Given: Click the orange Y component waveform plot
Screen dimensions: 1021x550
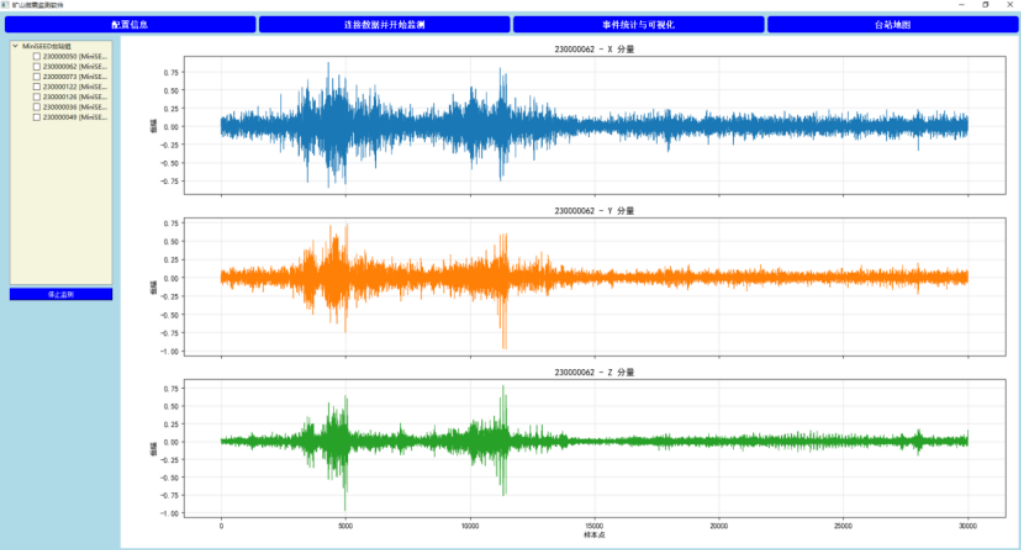Looking at the screenshot, I should [x=594, y=286].
